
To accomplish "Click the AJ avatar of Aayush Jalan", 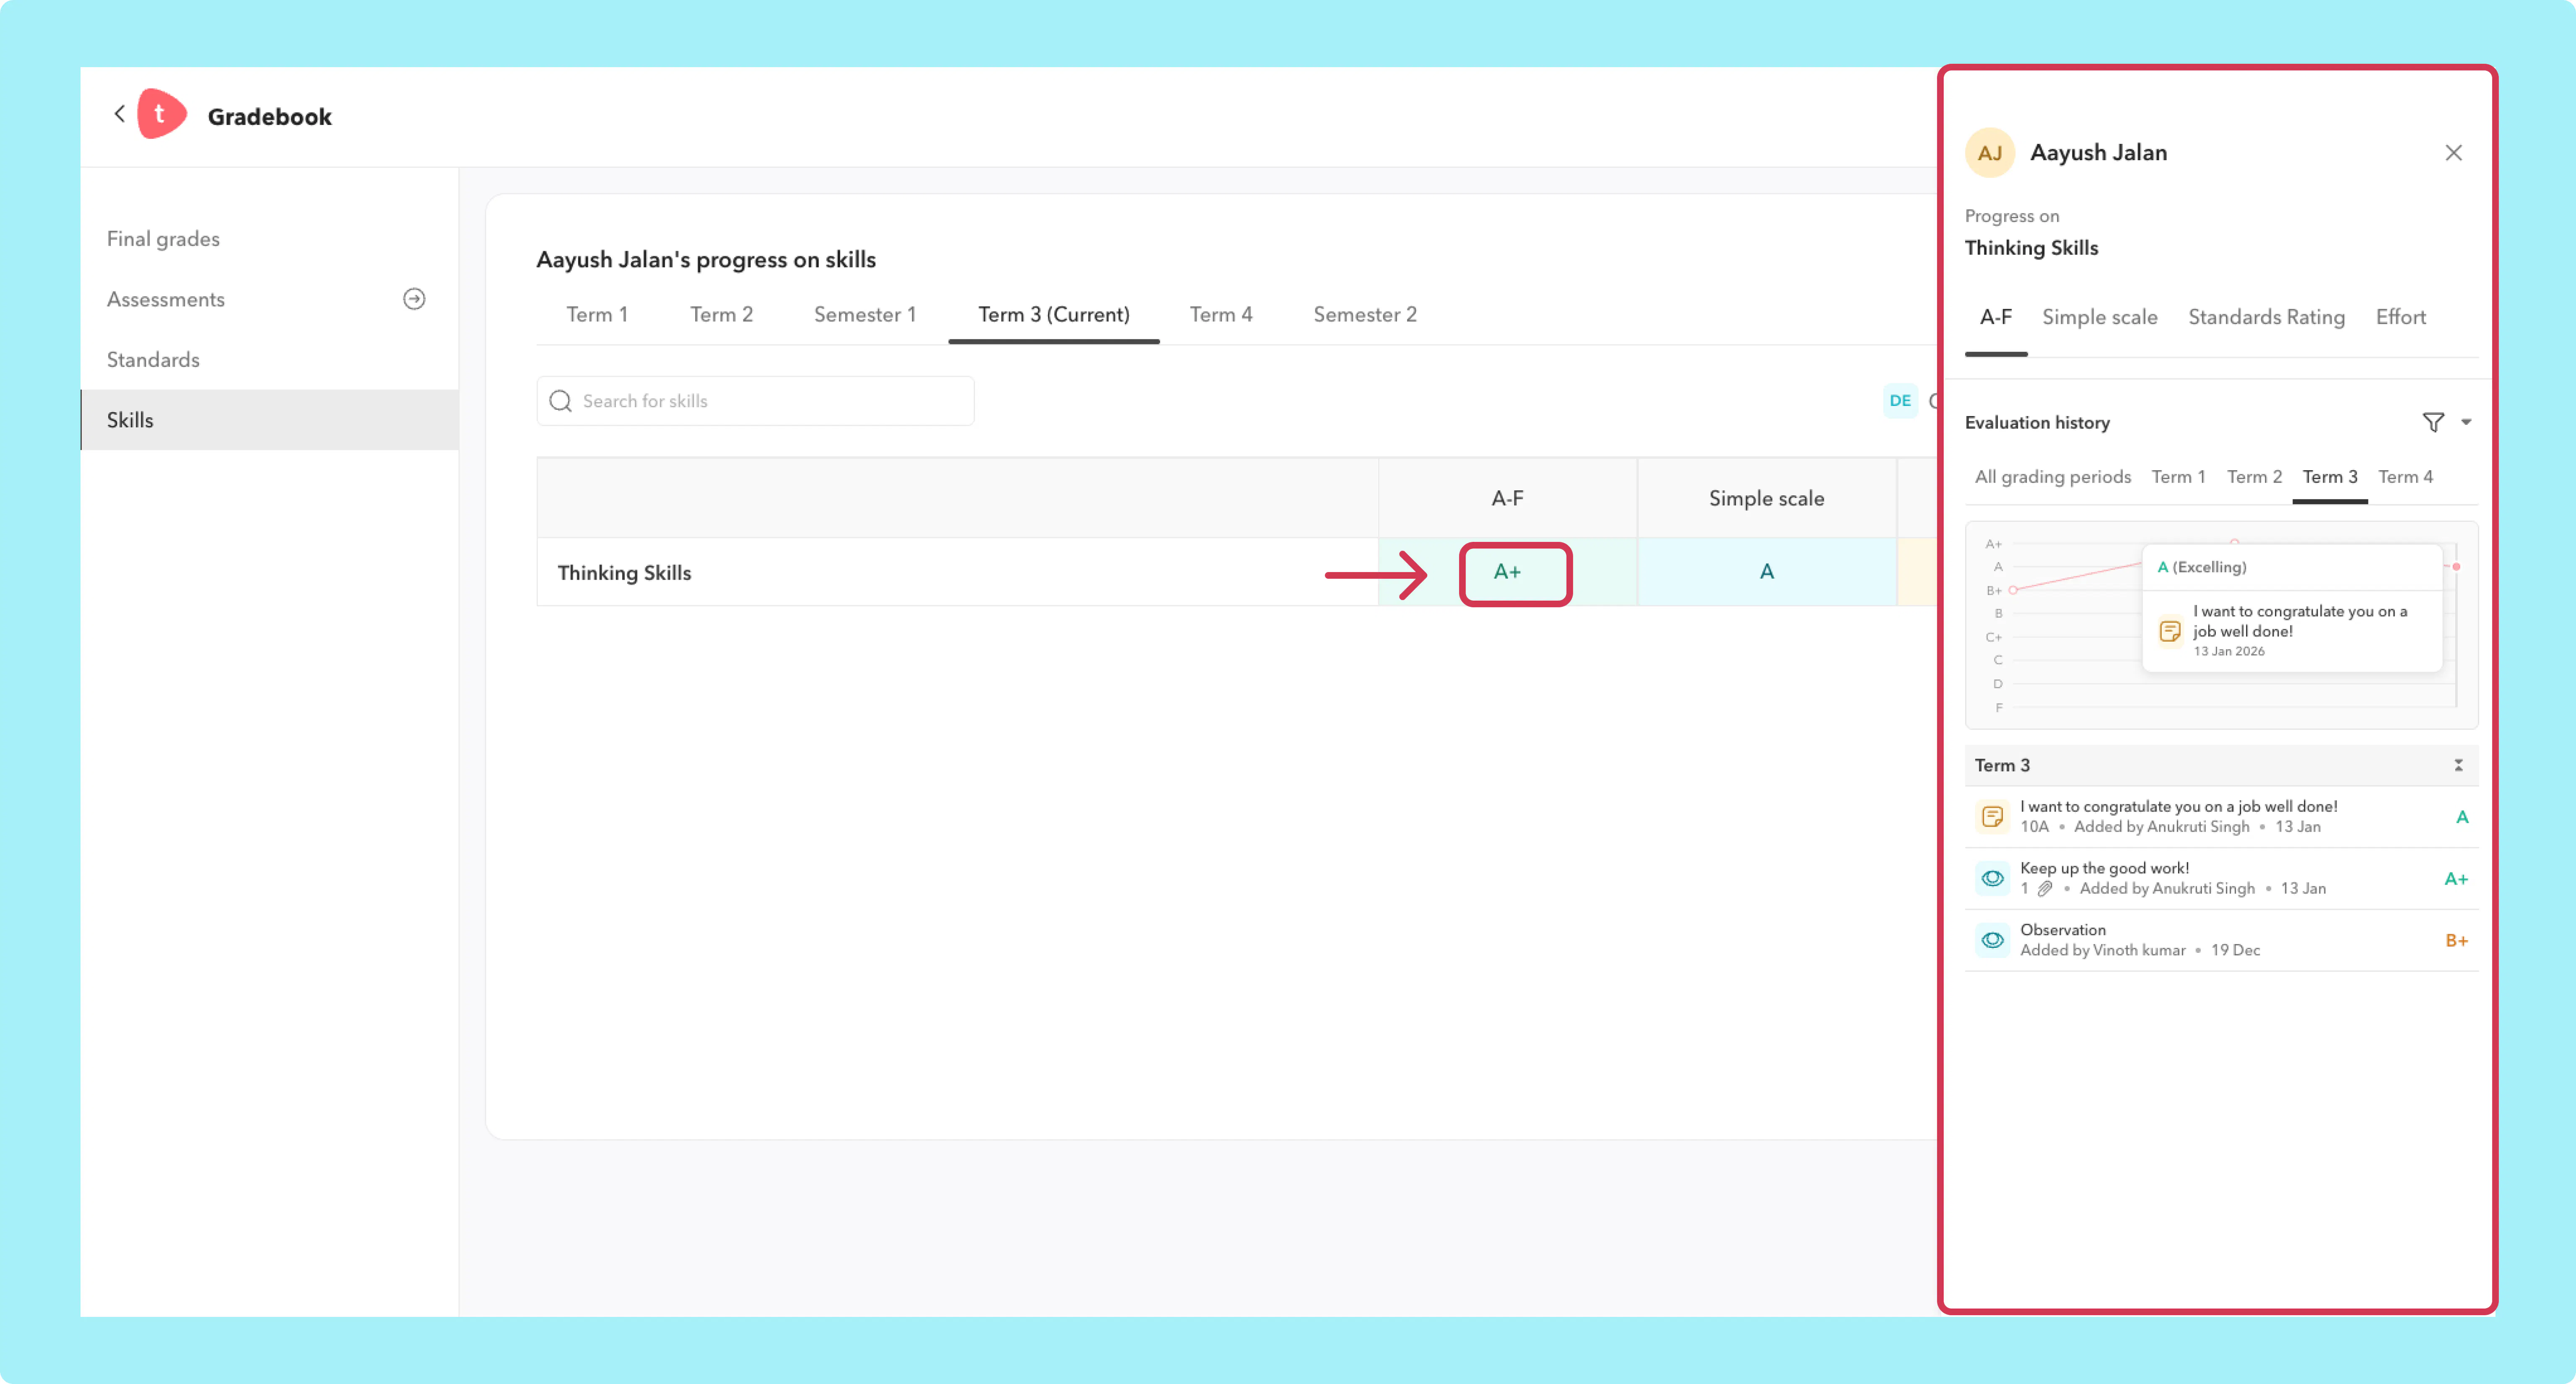I will click(x=1989, y=153).
